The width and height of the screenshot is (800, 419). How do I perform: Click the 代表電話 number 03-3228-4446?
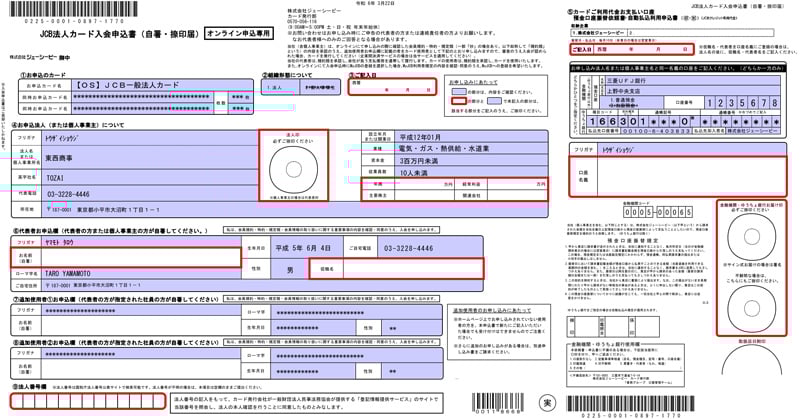click(68, 194)
